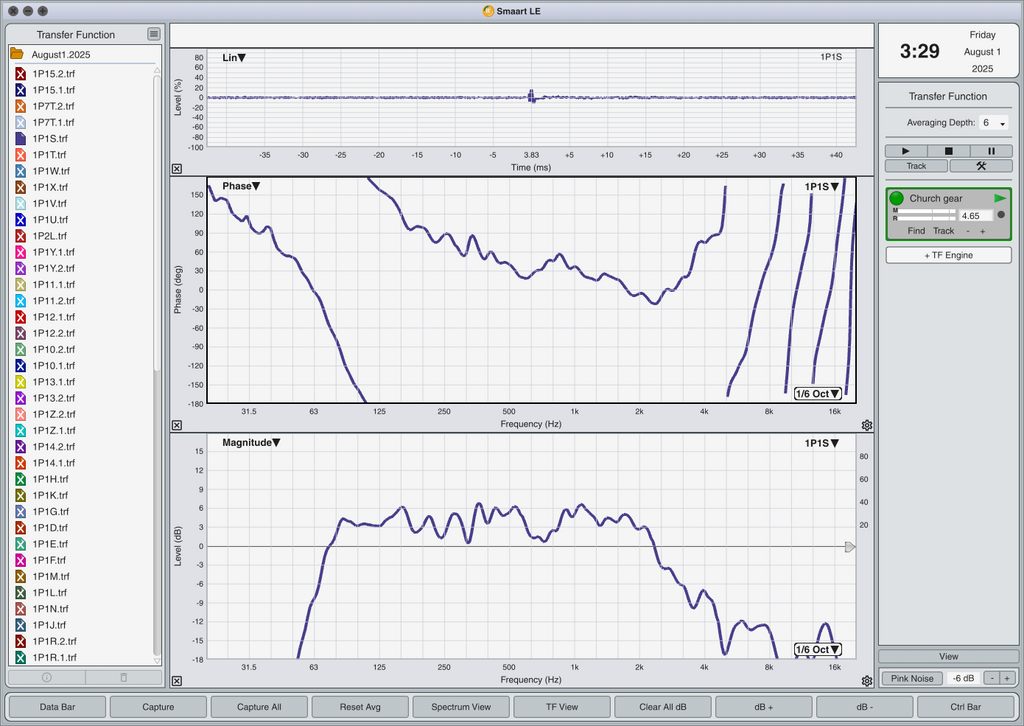Open the wrench and hammer settings icon
This screenshot has width=1024, height=726.
pyautogui.click(x=981, y=166)
